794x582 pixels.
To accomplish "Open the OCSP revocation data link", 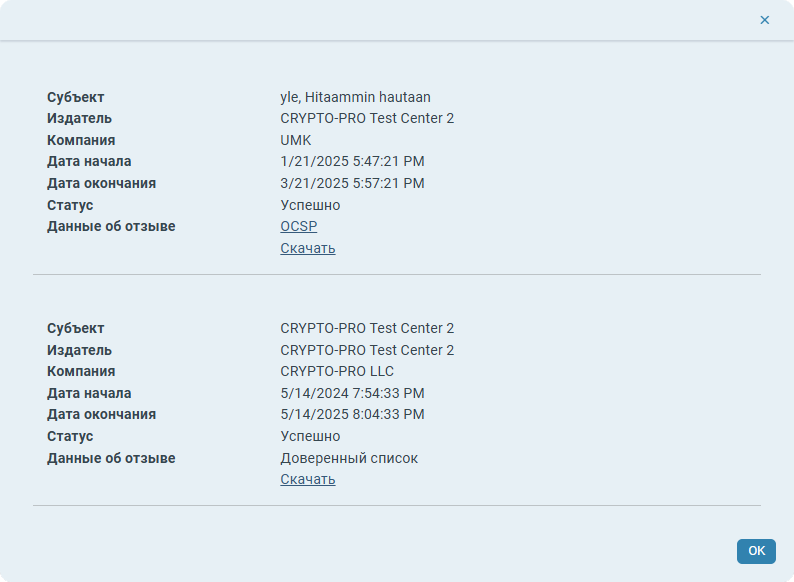I will 298,227.
